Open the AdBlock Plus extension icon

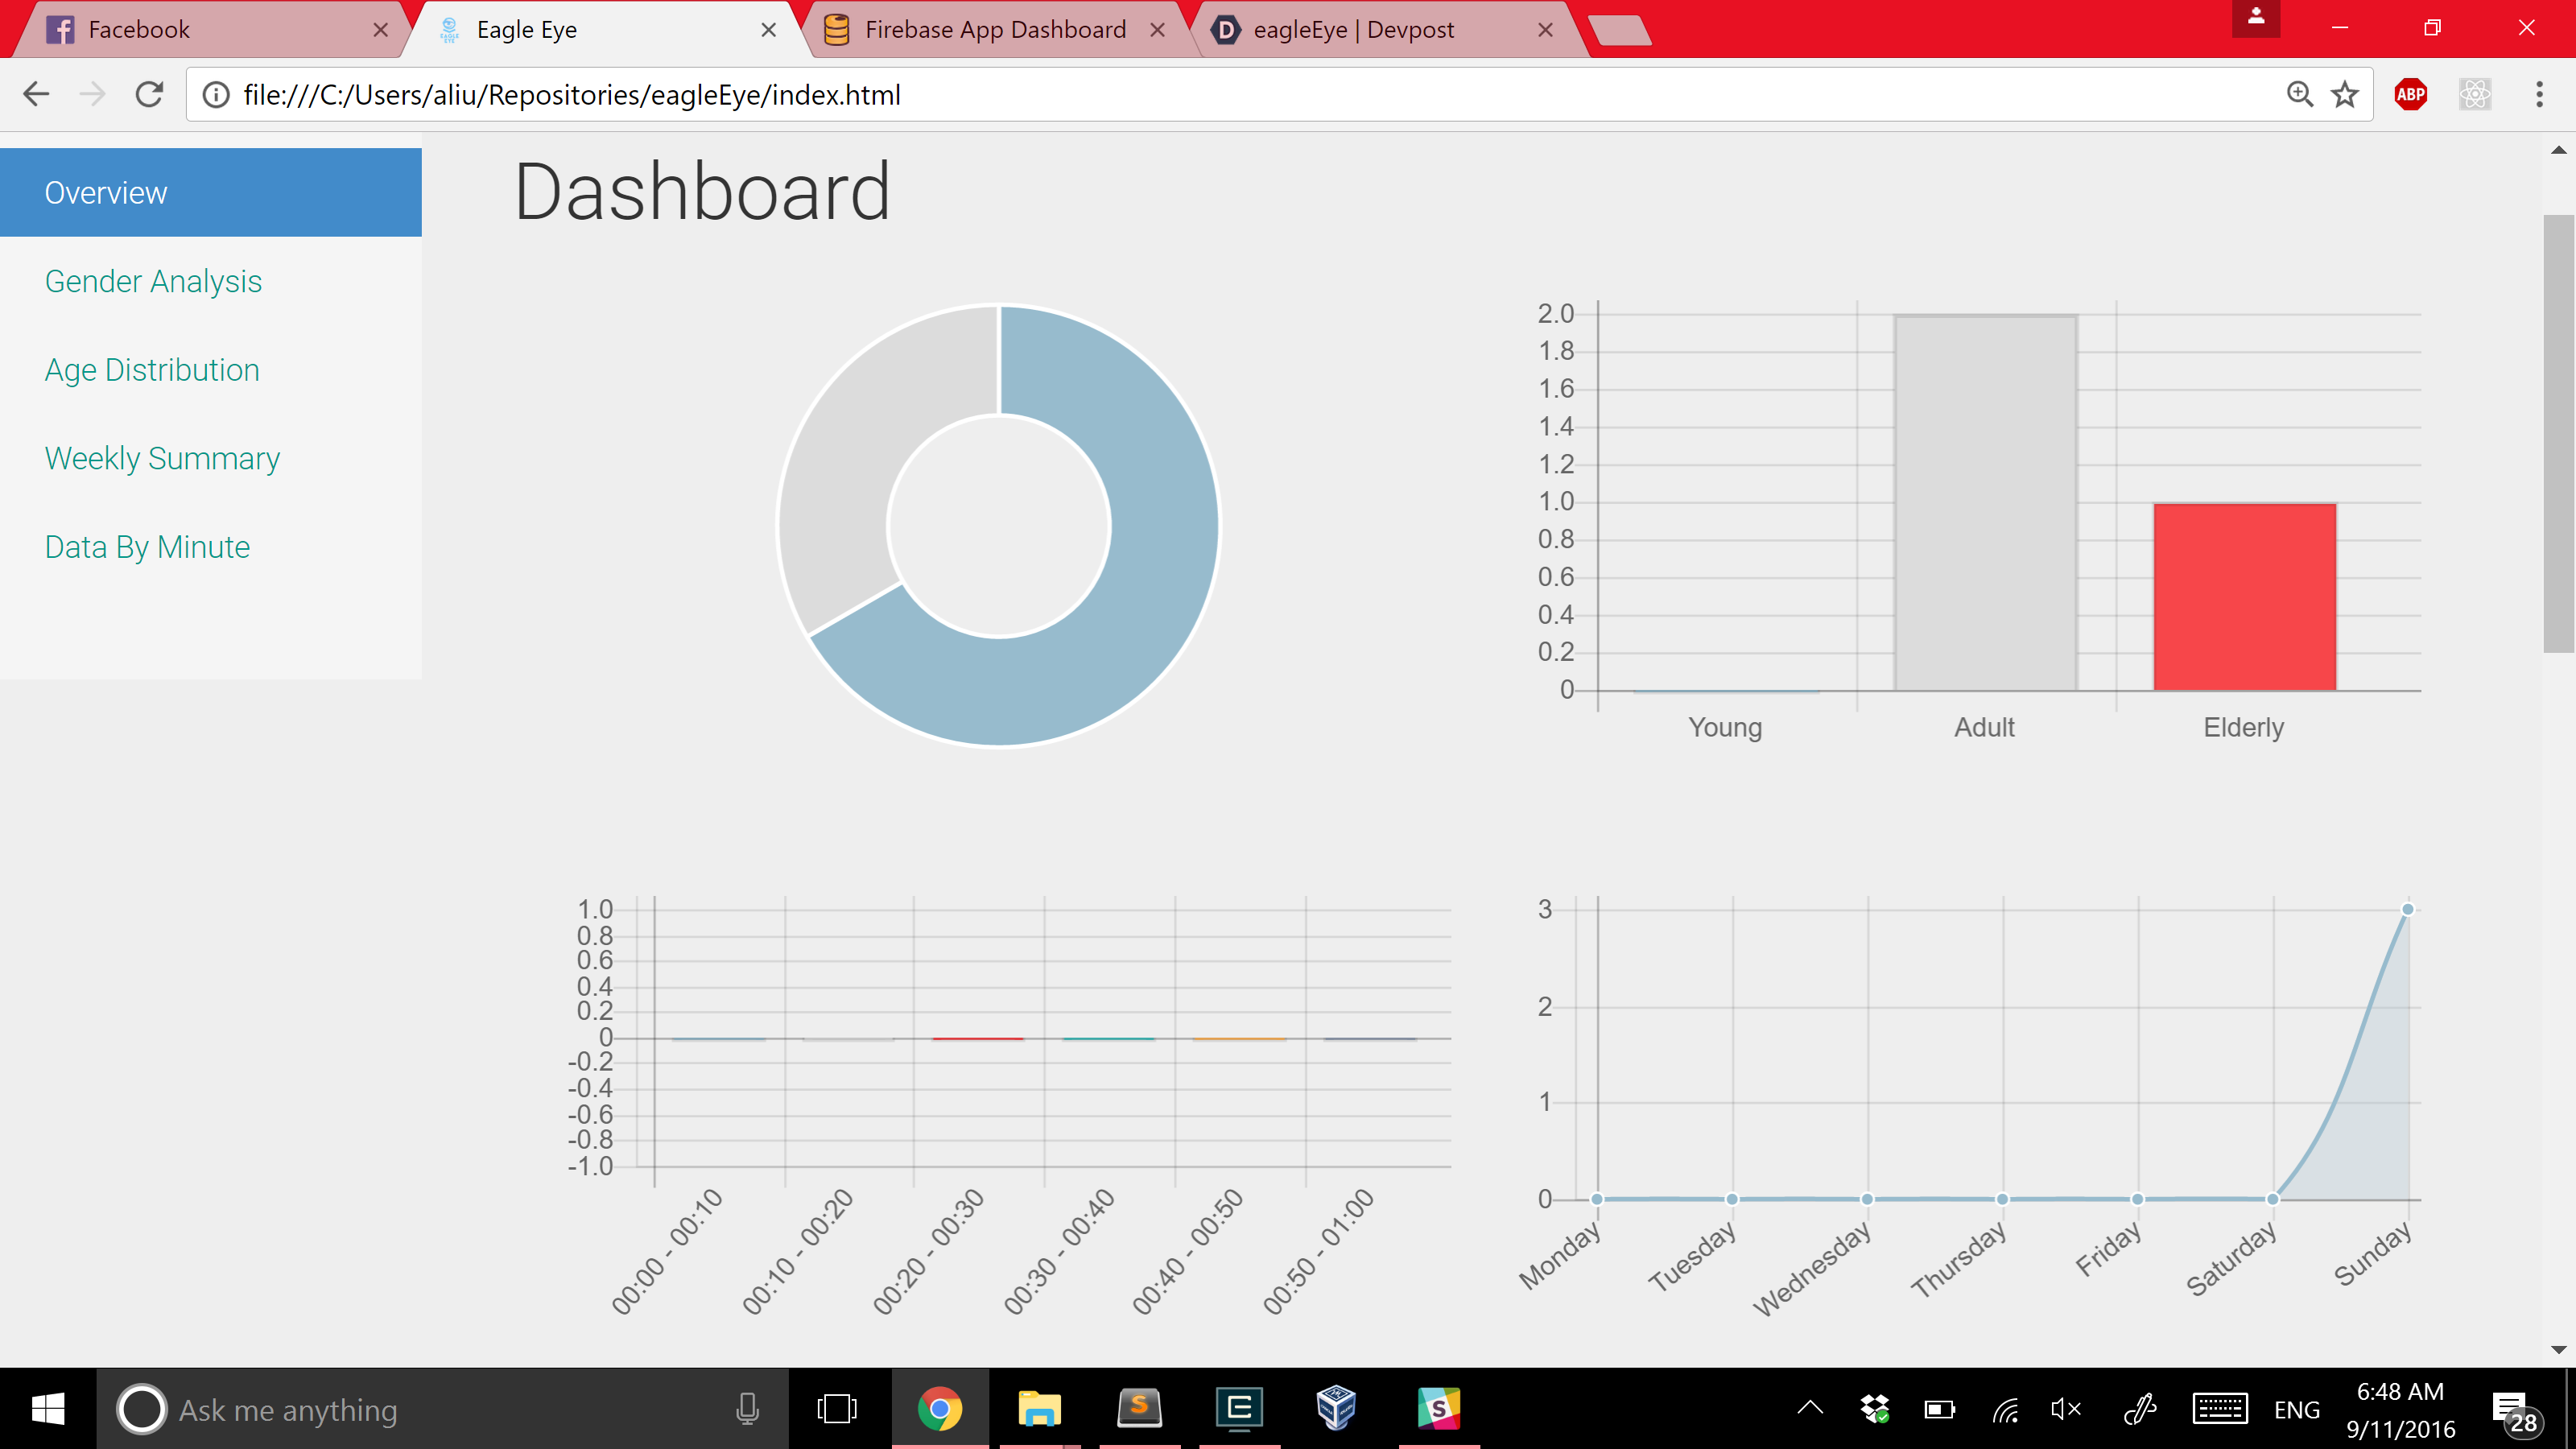tap(2410, 95)
